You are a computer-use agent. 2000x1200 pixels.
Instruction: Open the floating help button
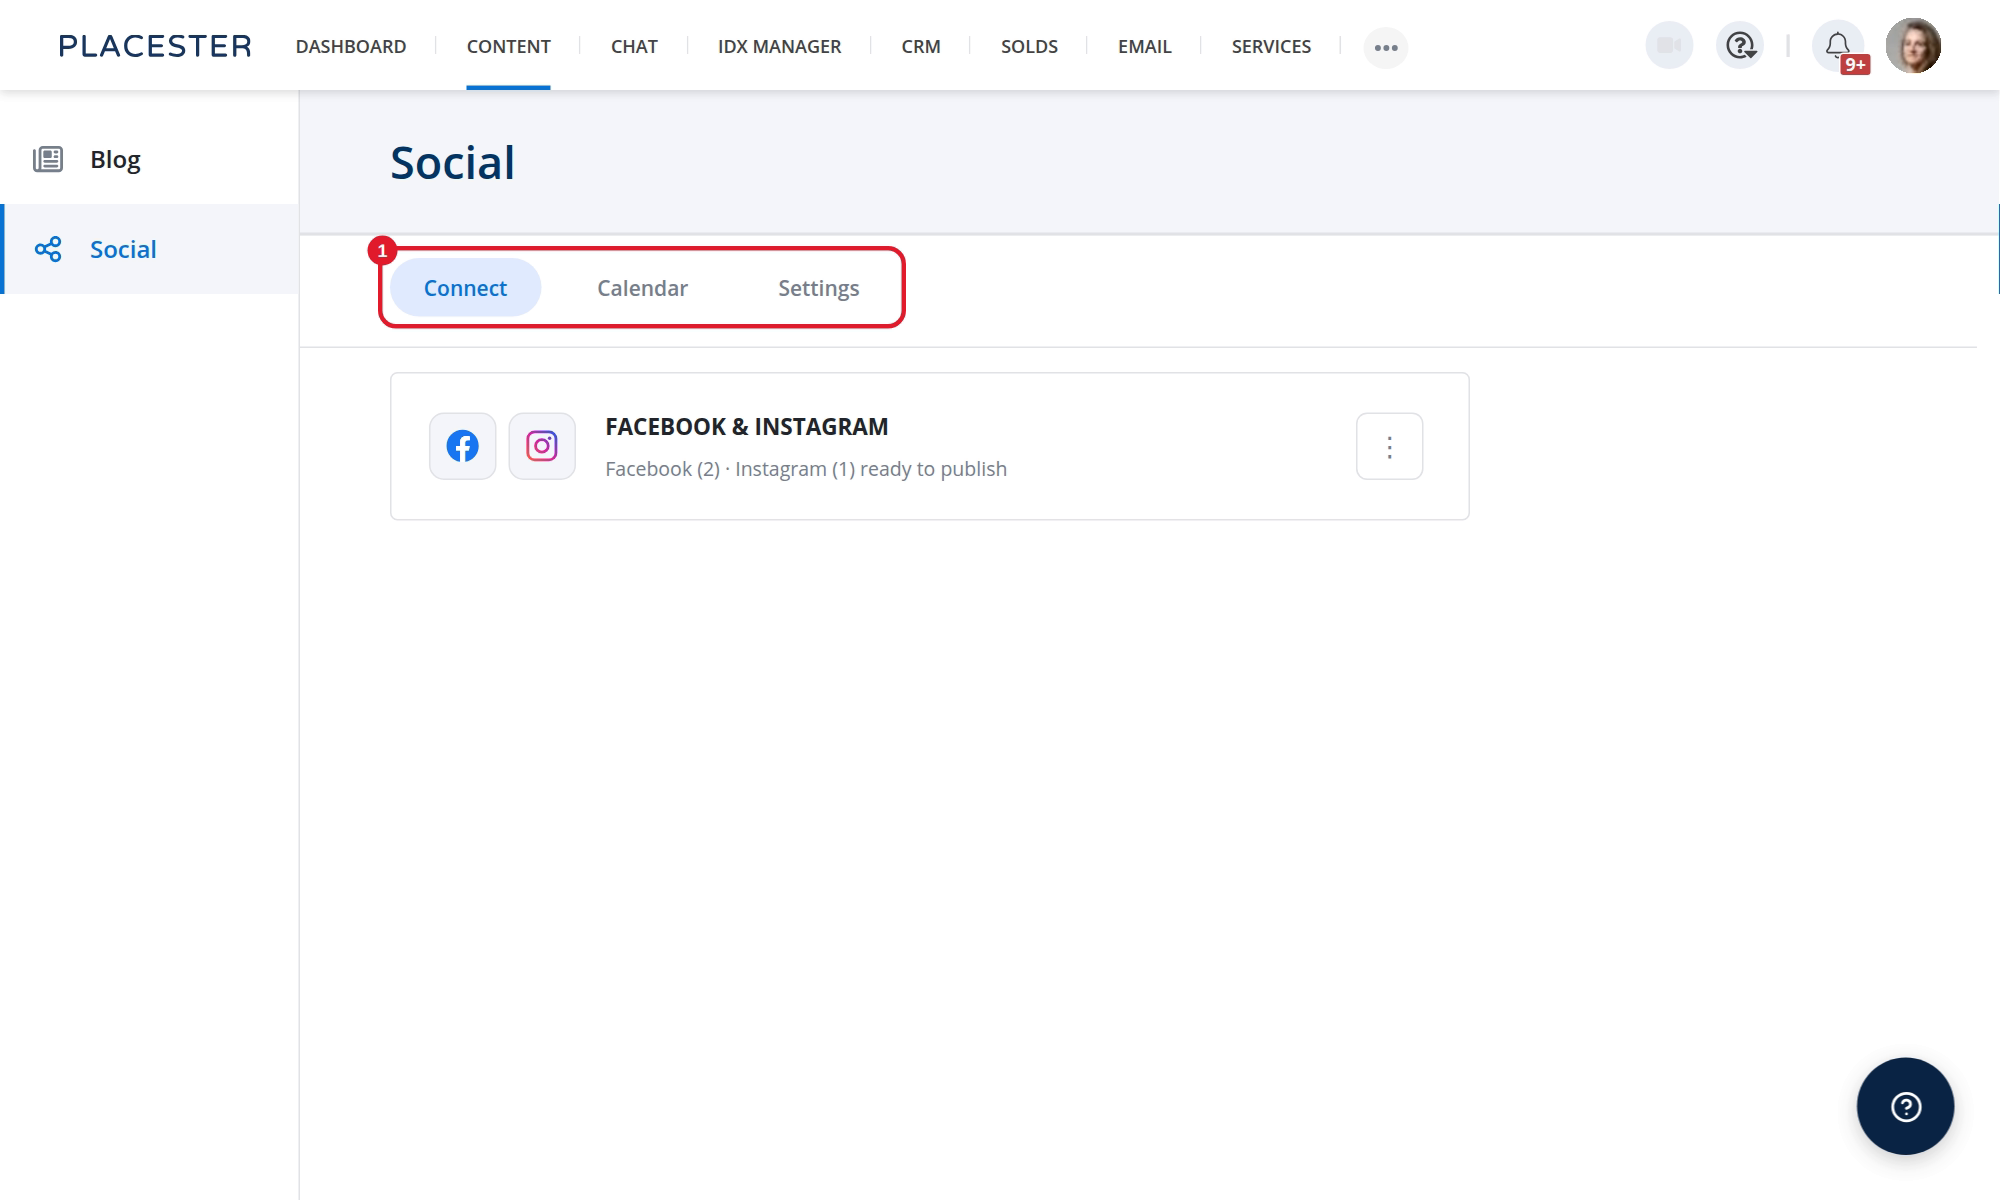coord(1905,1107)
